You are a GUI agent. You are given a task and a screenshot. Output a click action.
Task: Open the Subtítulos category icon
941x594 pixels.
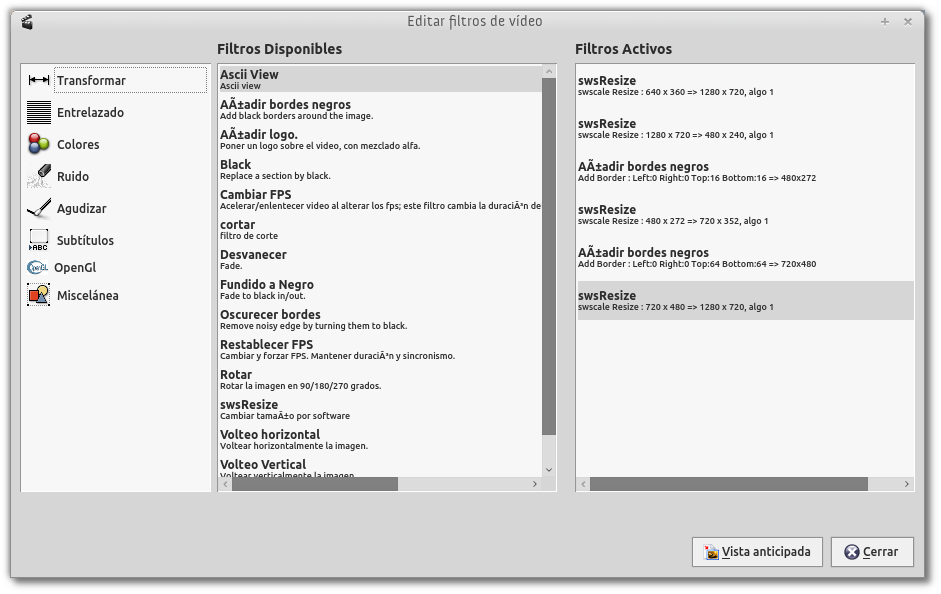pyautogui.click(x=39, y=240)
